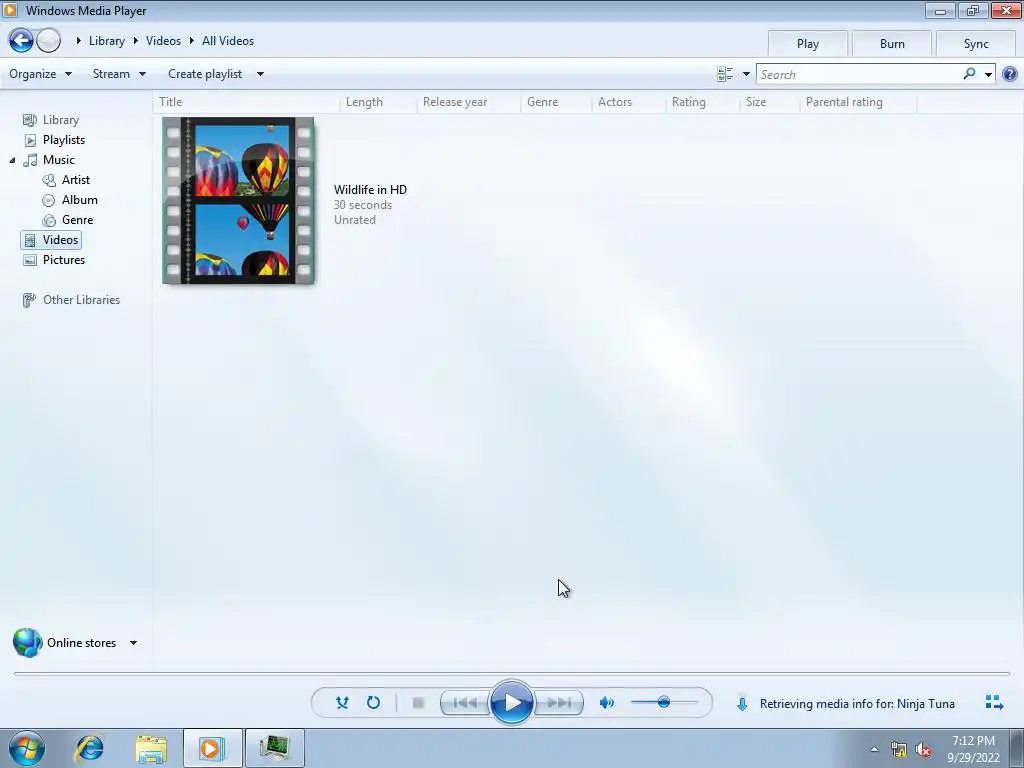This screenshot has height=768, width=1024.
Task: Select Wildlife in HD video thumbnail
Action: [x=238, y=200]
